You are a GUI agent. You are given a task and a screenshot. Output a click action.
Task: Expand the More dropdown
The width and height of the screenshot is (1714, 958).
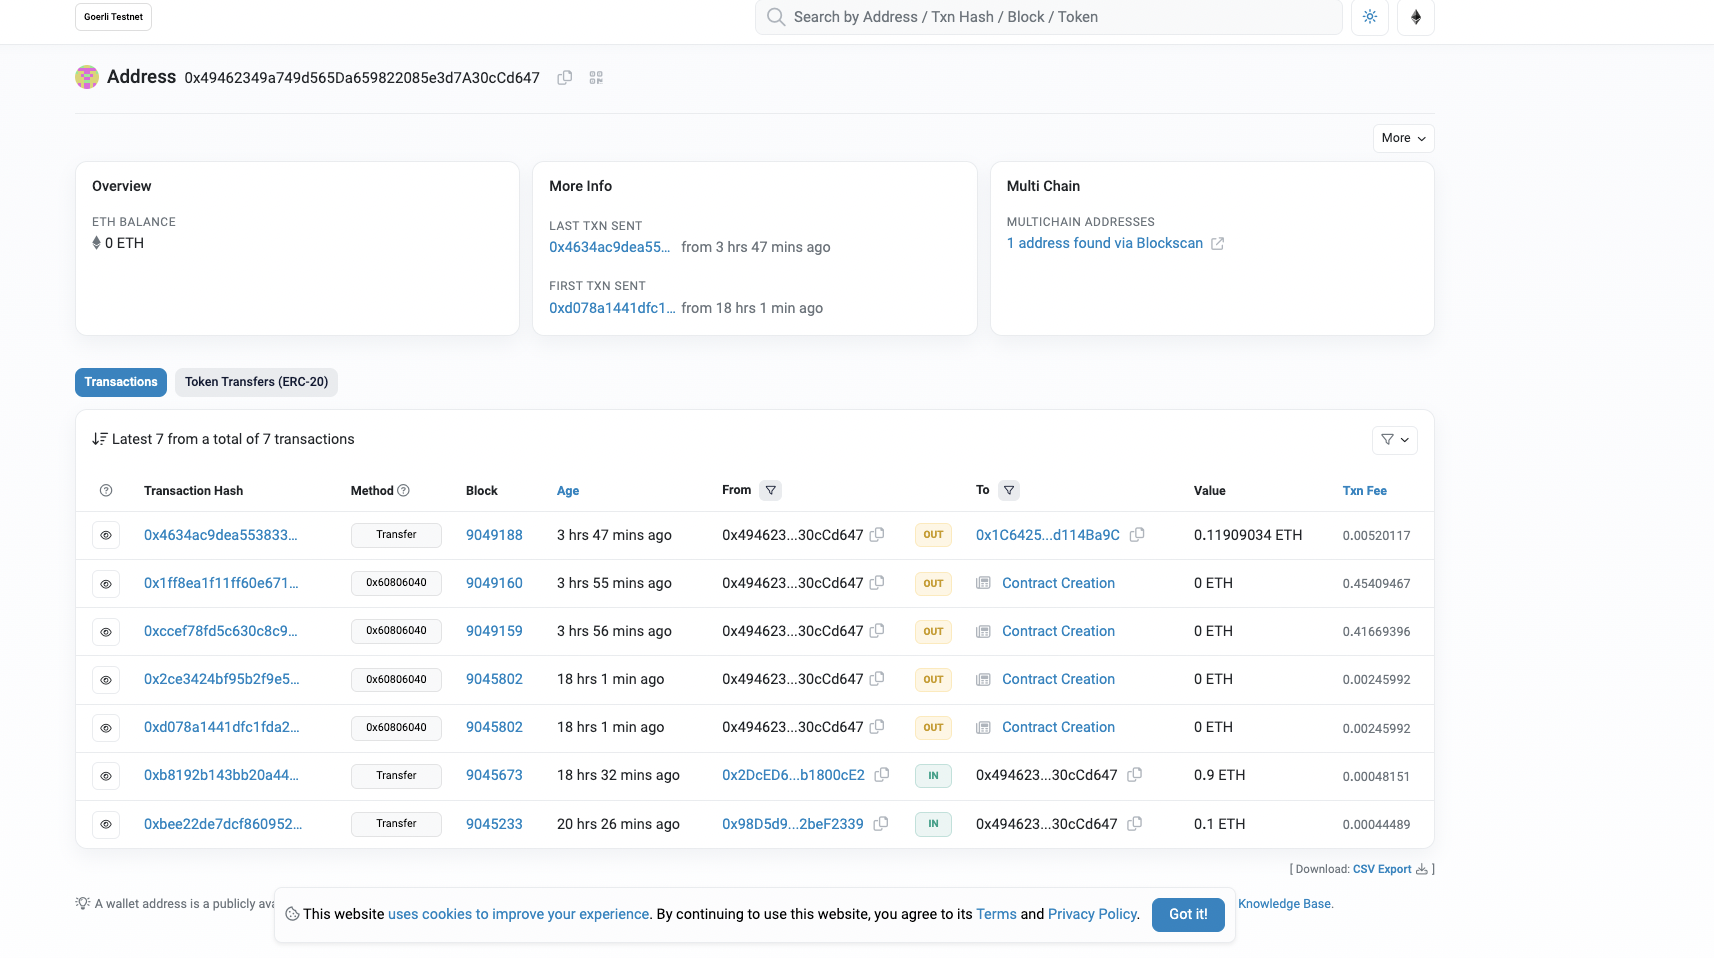[x=1403, y=138]
